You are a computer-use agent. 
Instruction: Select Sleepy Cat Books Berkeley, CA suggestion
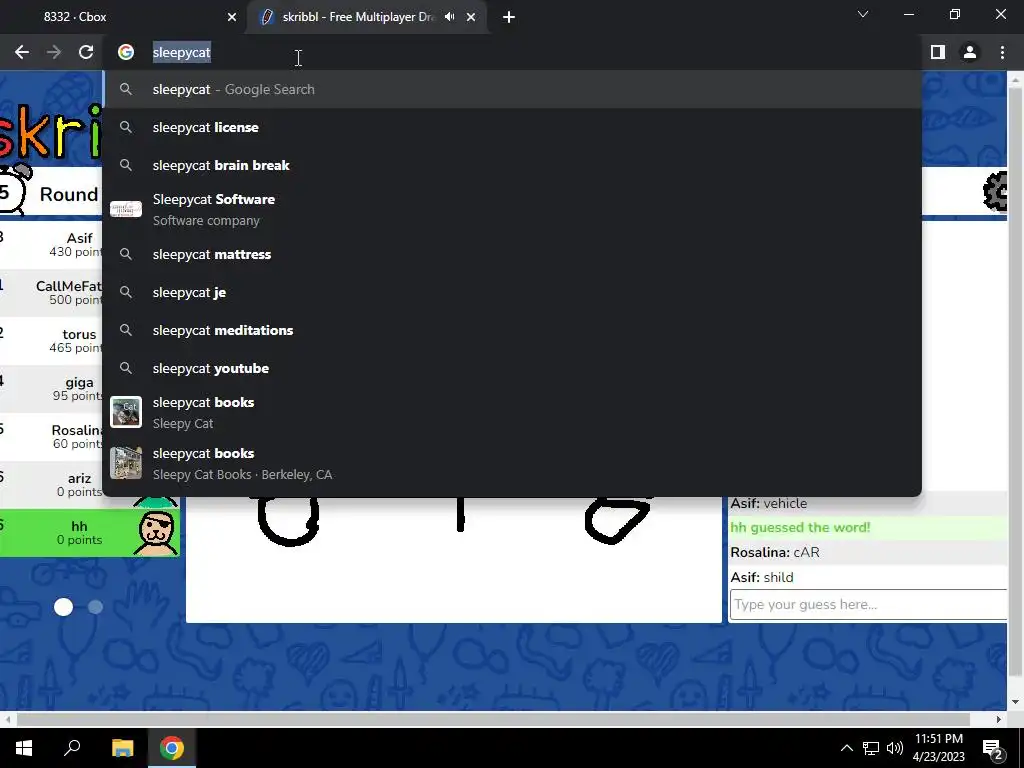tap(512, 463)
